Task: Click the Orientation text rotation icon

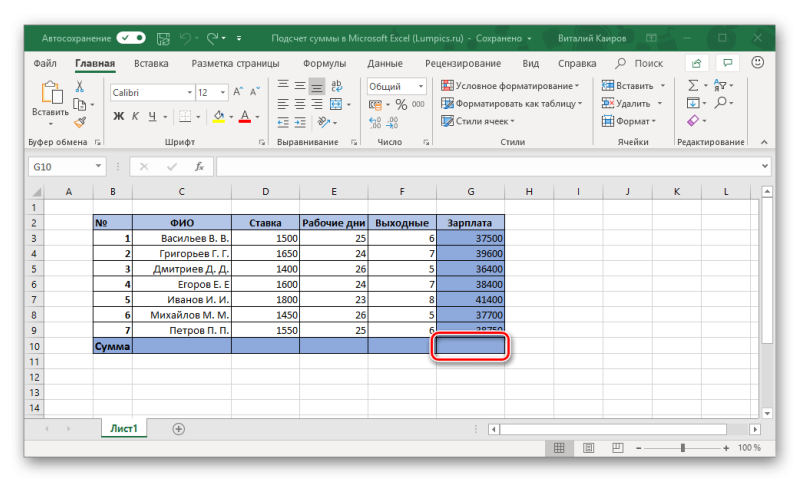Action: (x=323, y=122)
